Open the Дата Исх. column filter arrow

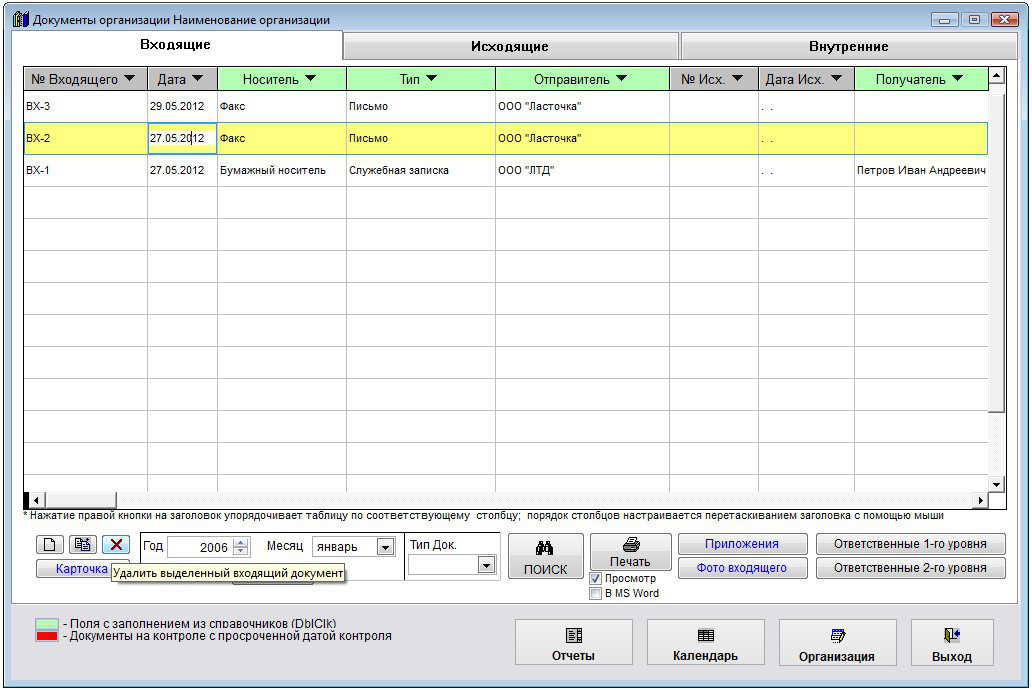(836, 78)
